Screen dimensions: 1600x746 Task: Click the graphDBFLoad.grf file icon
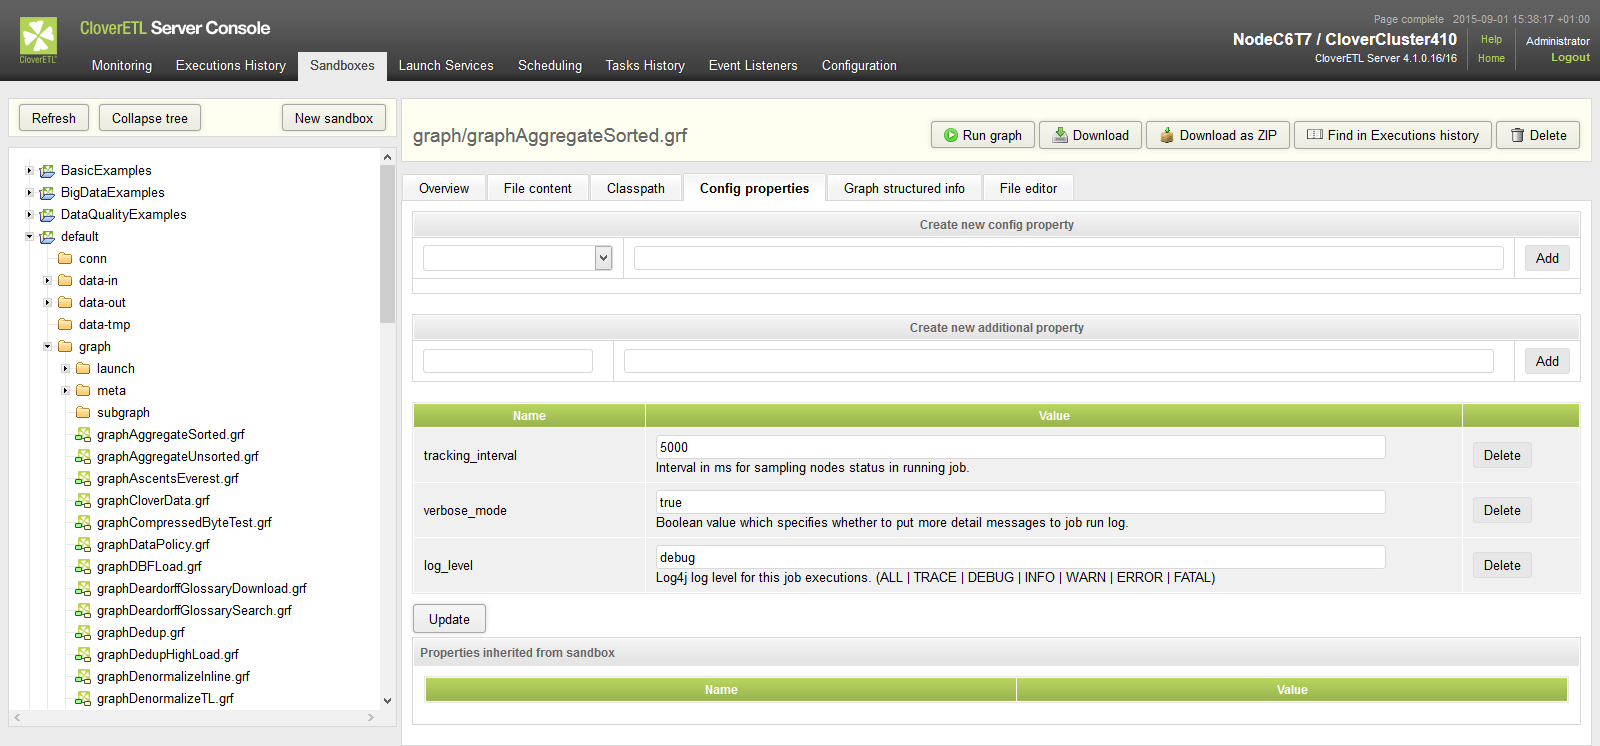[83, 567]
